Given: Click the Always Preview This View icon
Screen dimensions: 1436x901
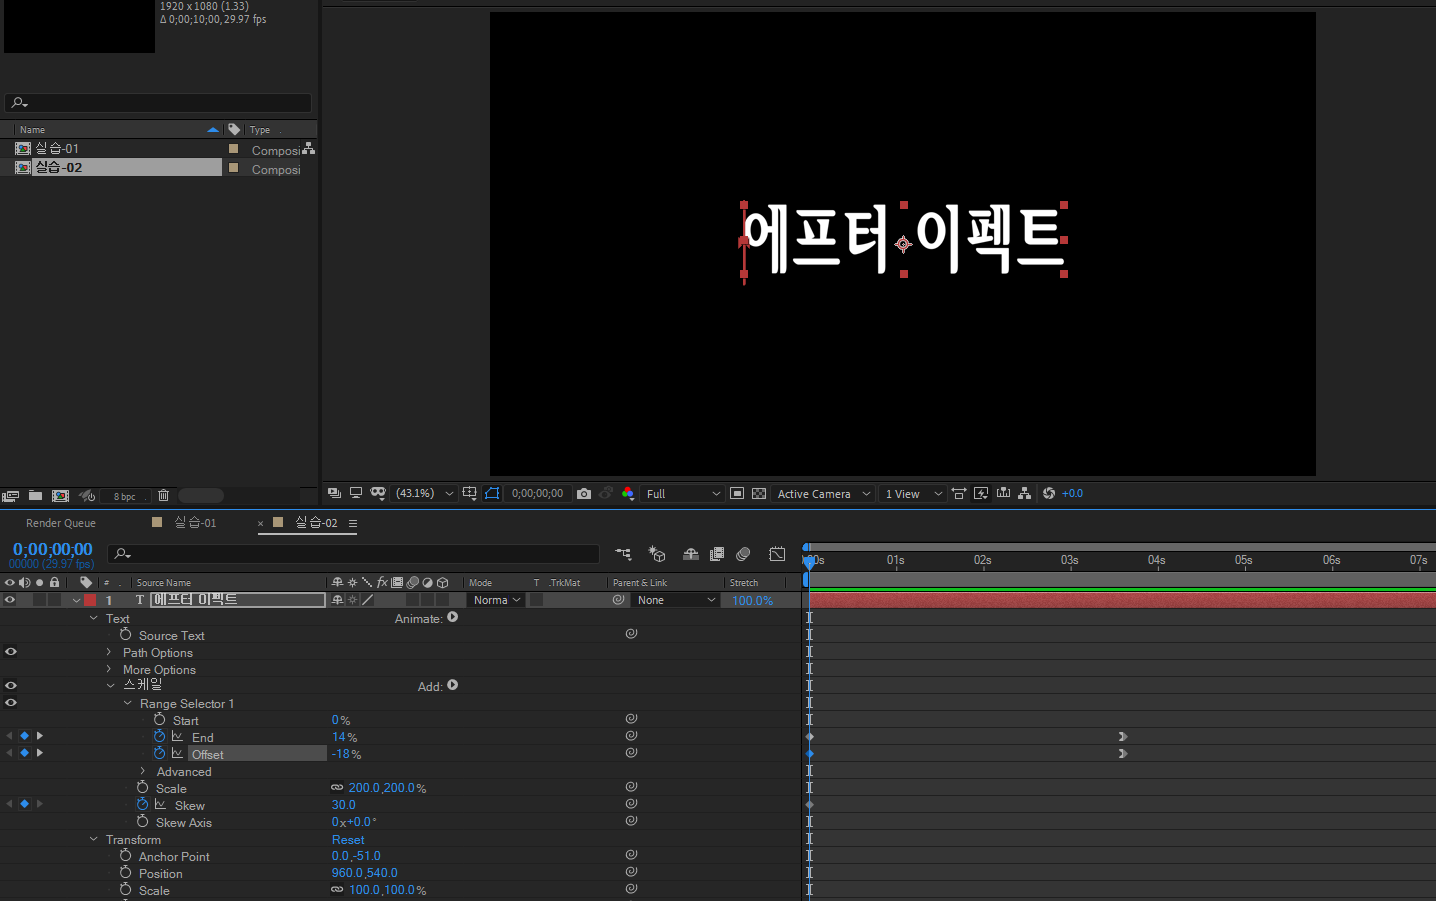Looking at the screenshot, I should point(334,494).
